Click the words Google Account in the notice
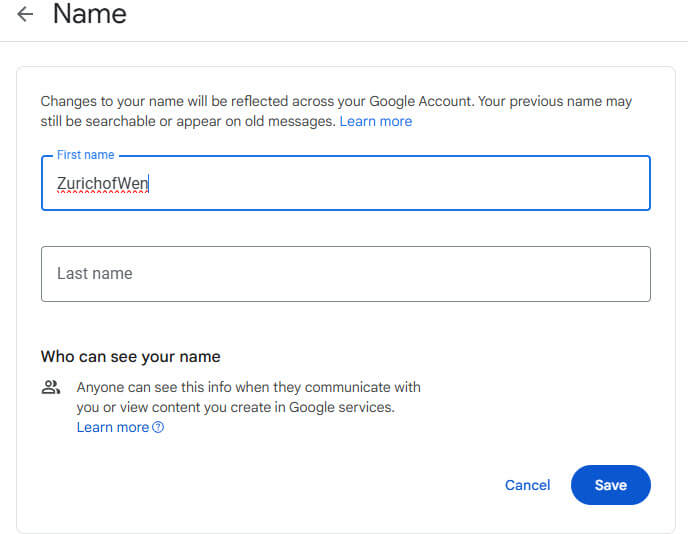688x534 pixels. point(421,101)
